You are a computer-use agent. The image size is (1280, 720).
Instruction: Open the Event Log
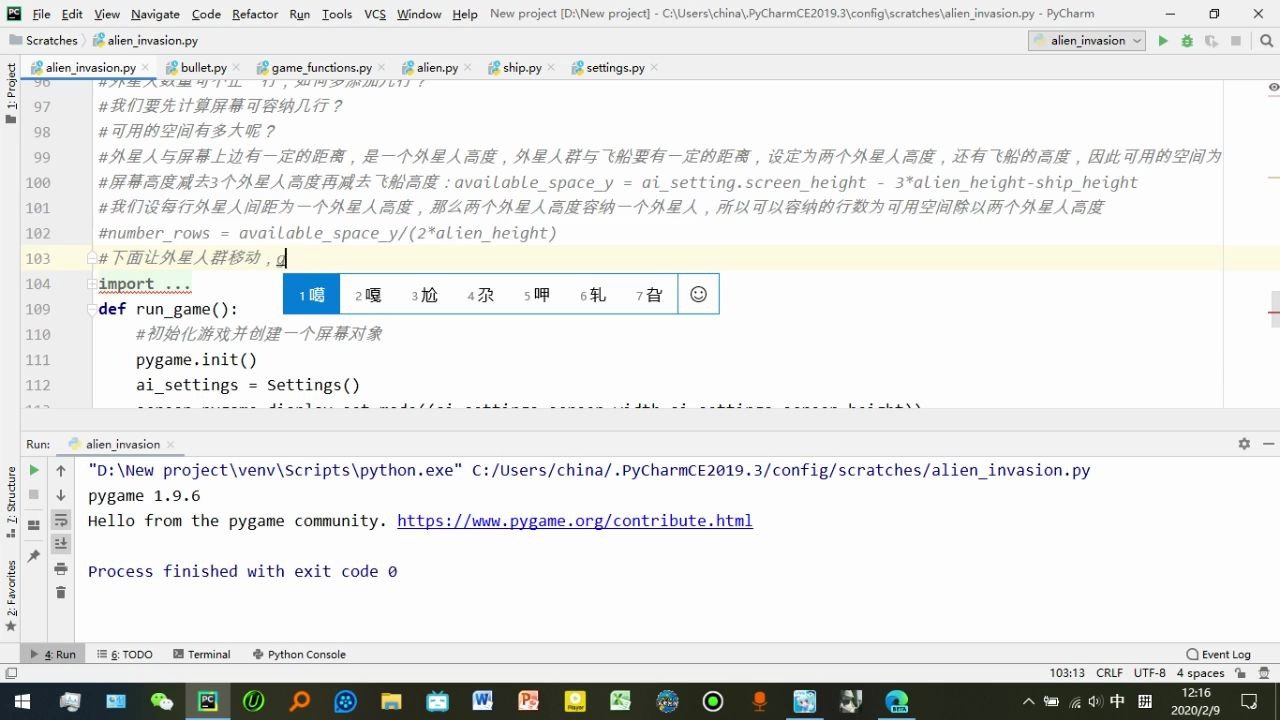pos(1220,654)
